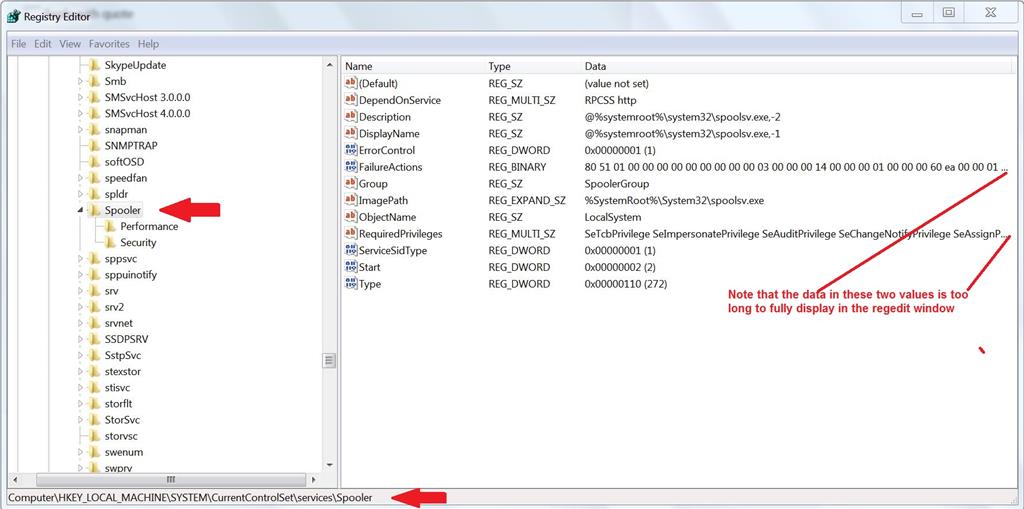Click the Registry Editor title bar icon

click(x=13, y=16)
